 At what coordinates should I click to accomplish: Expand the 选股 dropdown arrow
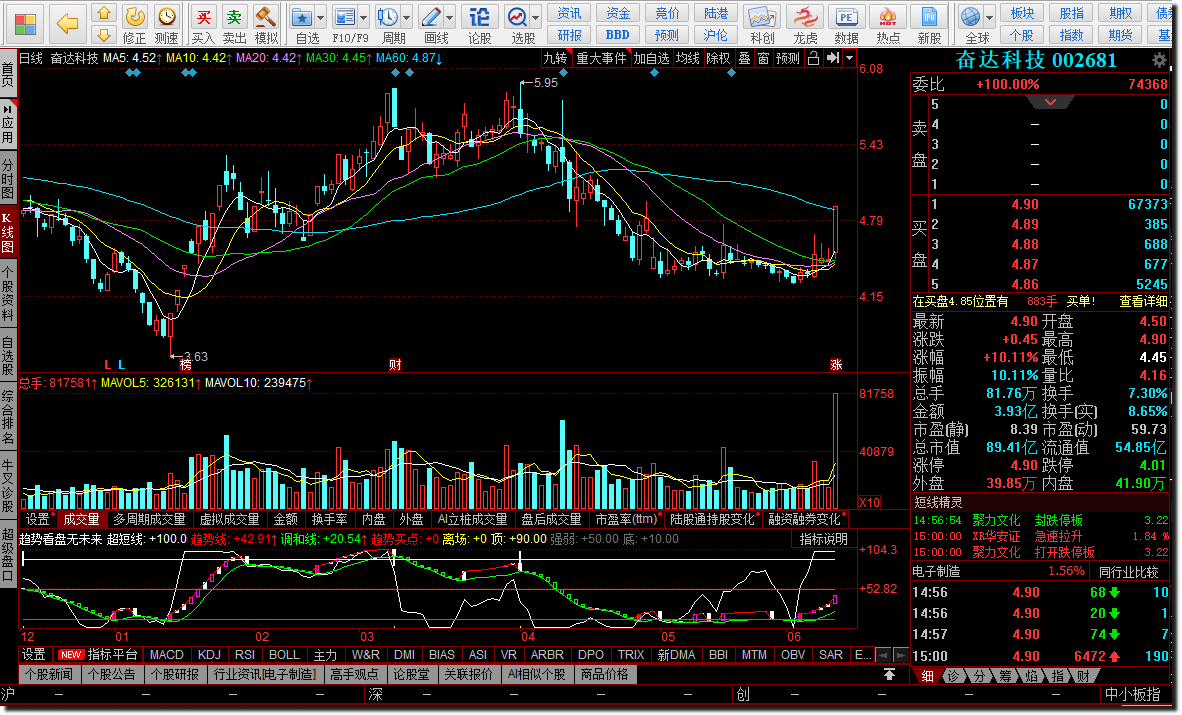tap(536, 17)
